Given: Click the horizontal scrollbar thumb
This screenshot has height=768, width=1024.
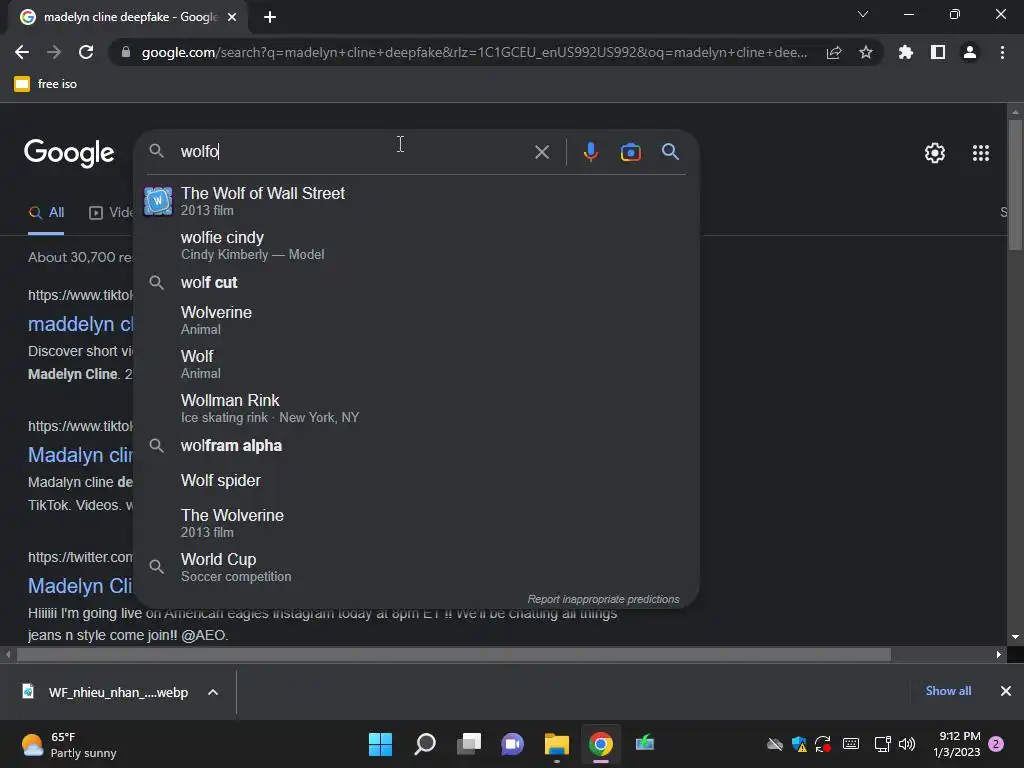Looking at the screenshot, I should (454, 654).
